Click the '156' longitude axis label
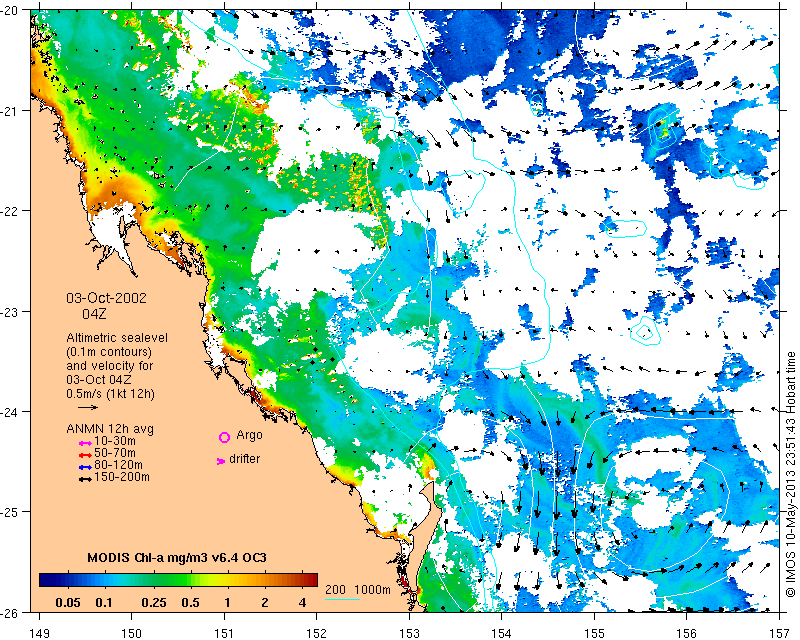Viewport: 800px width, 640px height. (687, 633)
